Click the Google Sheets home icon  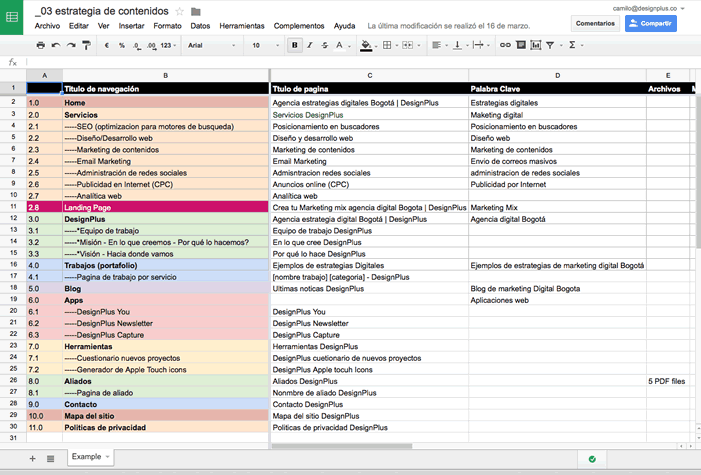[12, 17]
